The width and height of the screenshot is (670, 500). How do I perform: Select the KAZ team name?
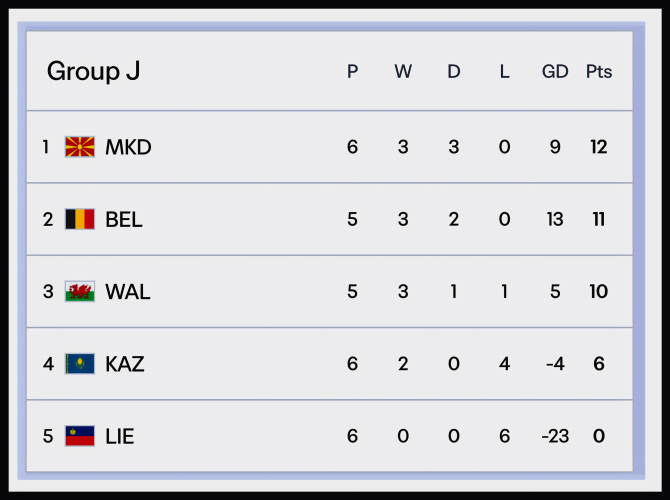coord(125,364)
